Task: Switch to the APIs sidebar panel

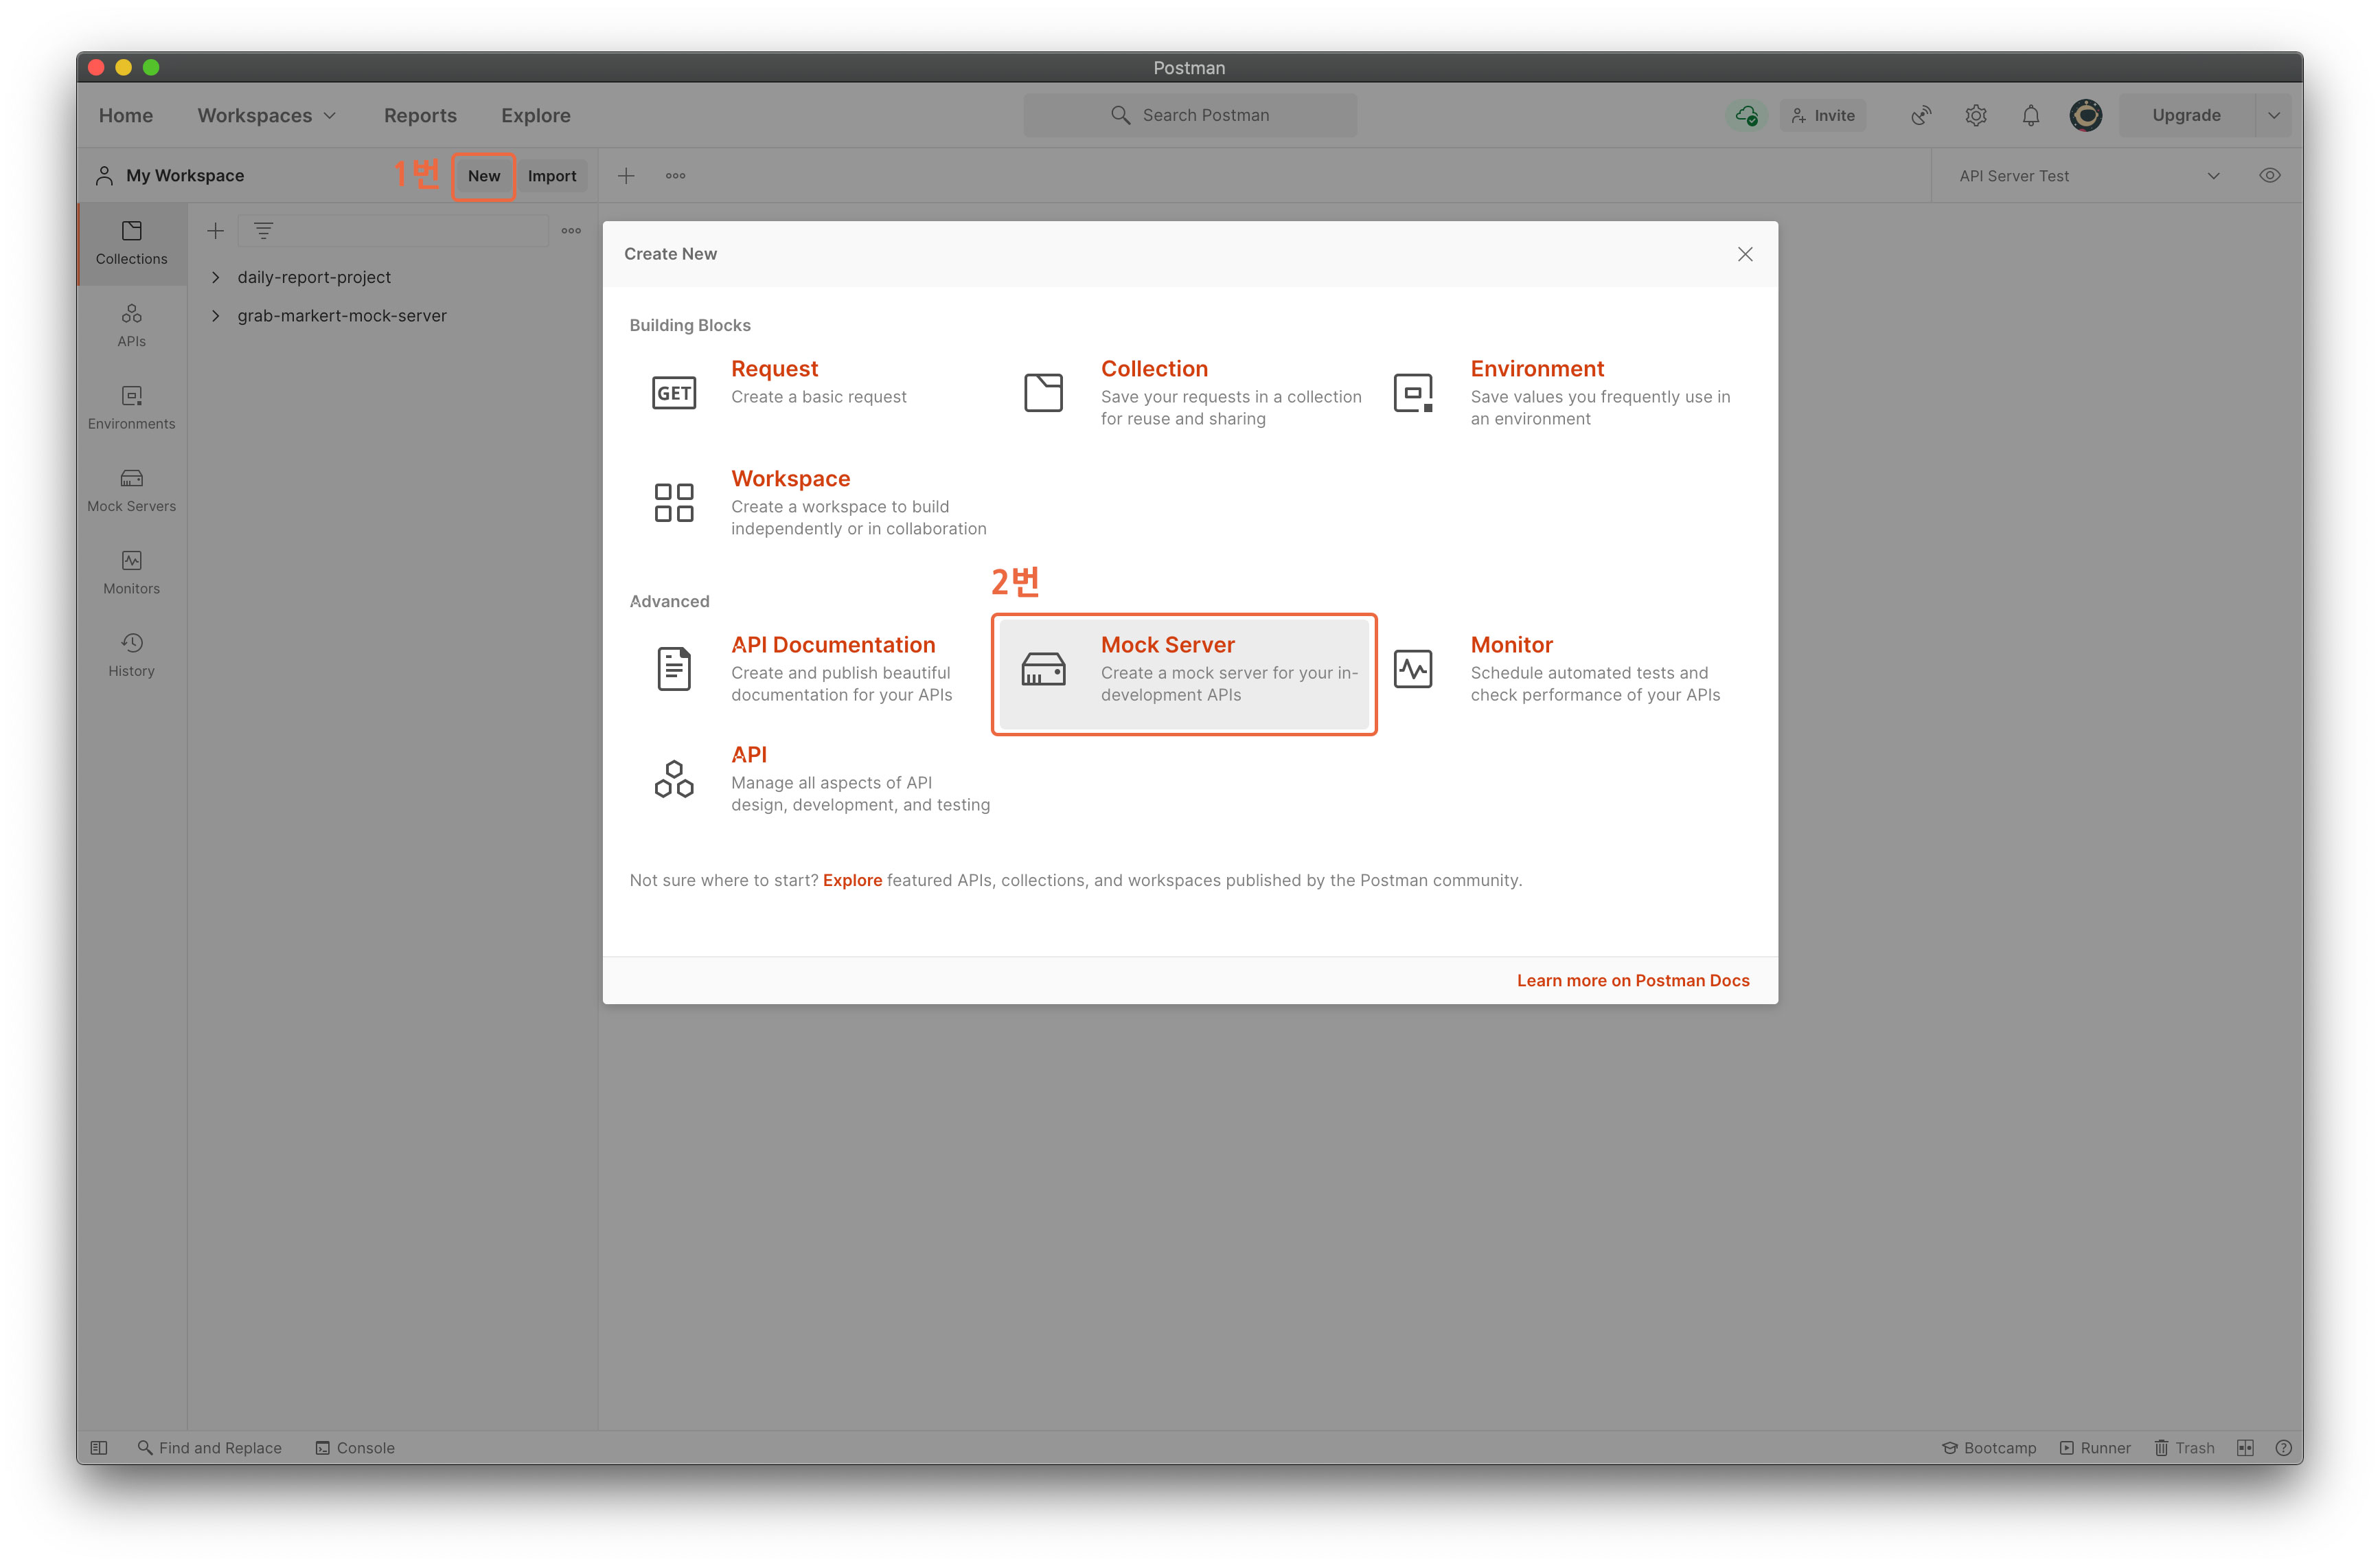Action: [131, 324]
